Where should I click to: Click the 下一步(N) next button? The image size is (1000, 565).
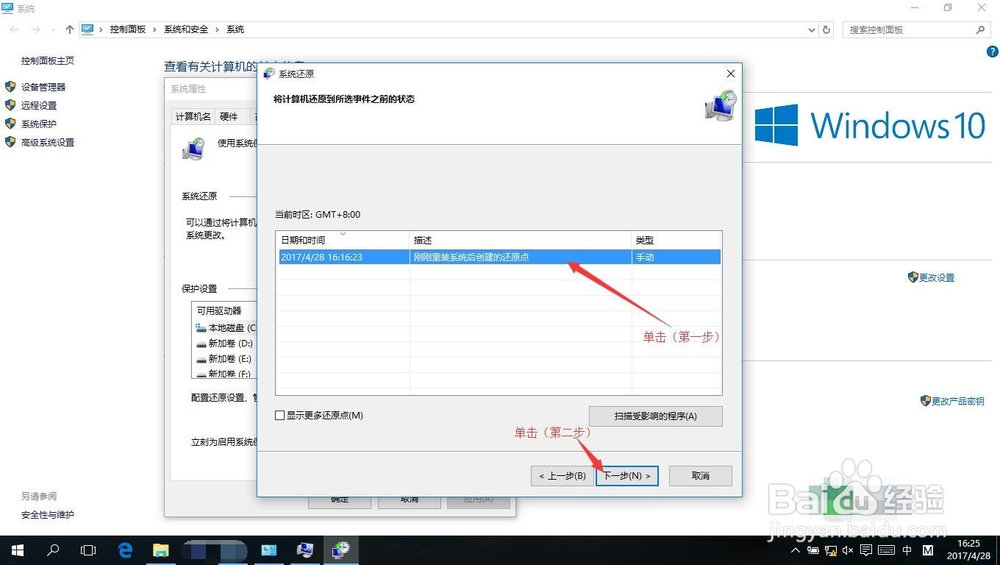click(x=628, y=476)
